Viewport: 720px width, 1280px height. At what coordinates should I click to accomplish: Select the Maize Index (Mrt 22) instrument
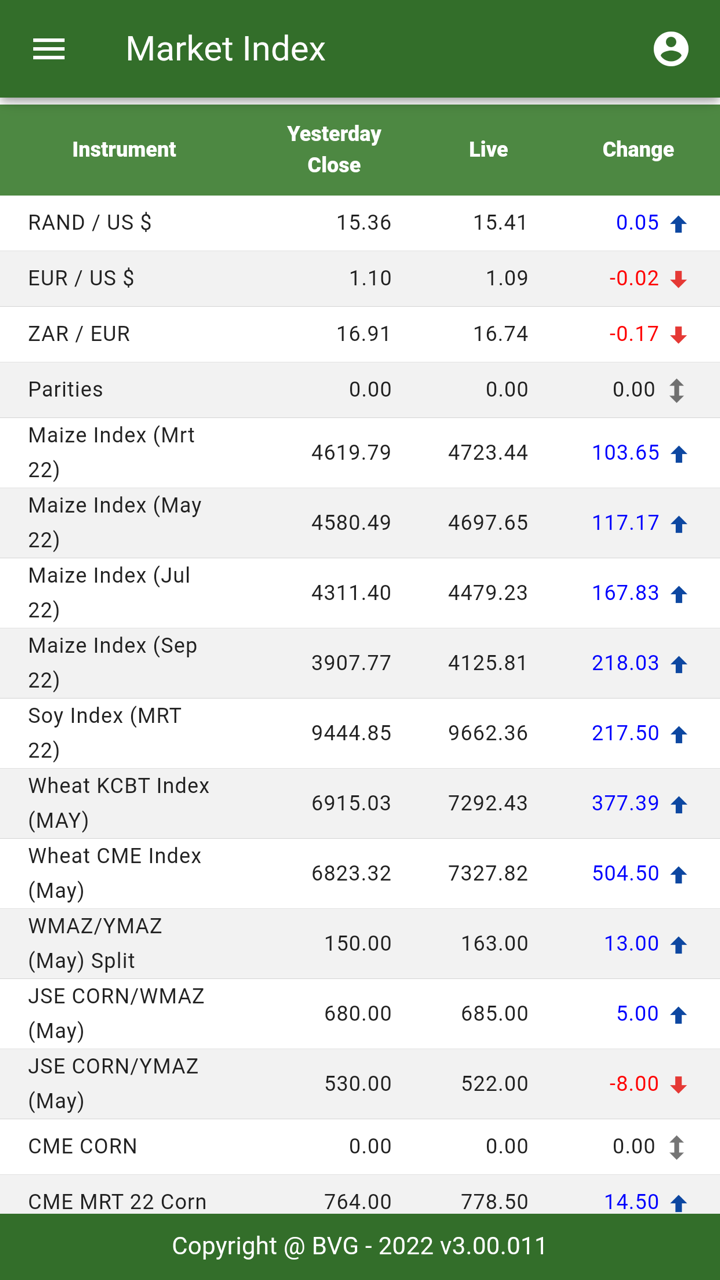111,452
